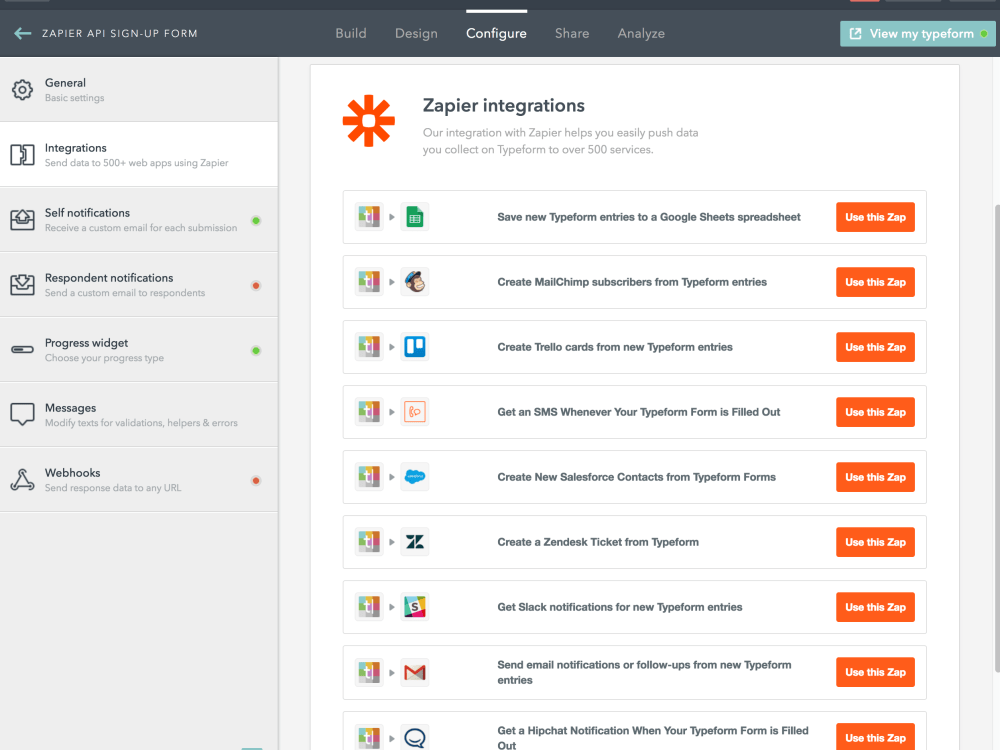Open Webhooks settings section
The height and width of the screenshot is (750, 1000).
[139, 480]
